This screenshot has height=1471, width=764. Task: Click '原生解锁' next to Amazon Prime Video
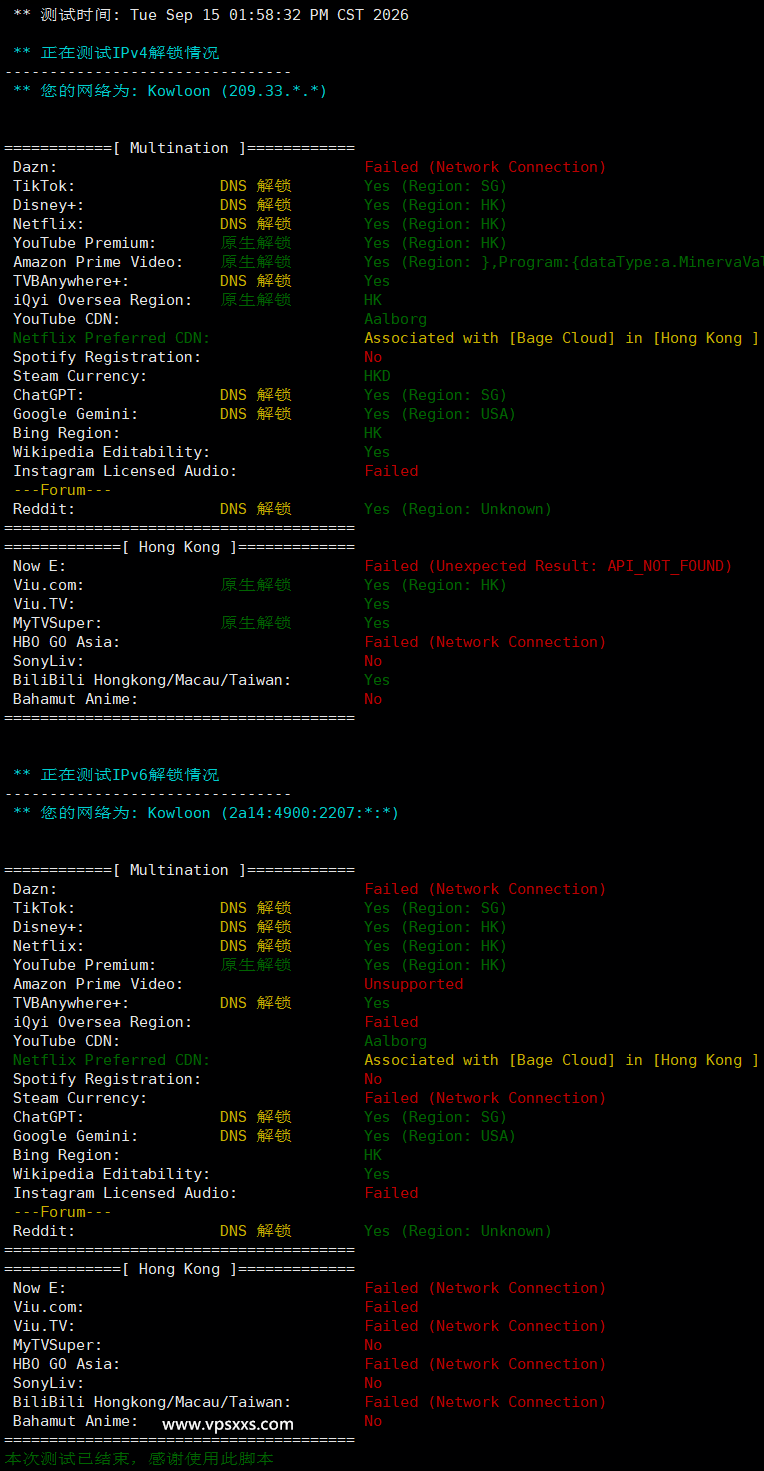256,262
